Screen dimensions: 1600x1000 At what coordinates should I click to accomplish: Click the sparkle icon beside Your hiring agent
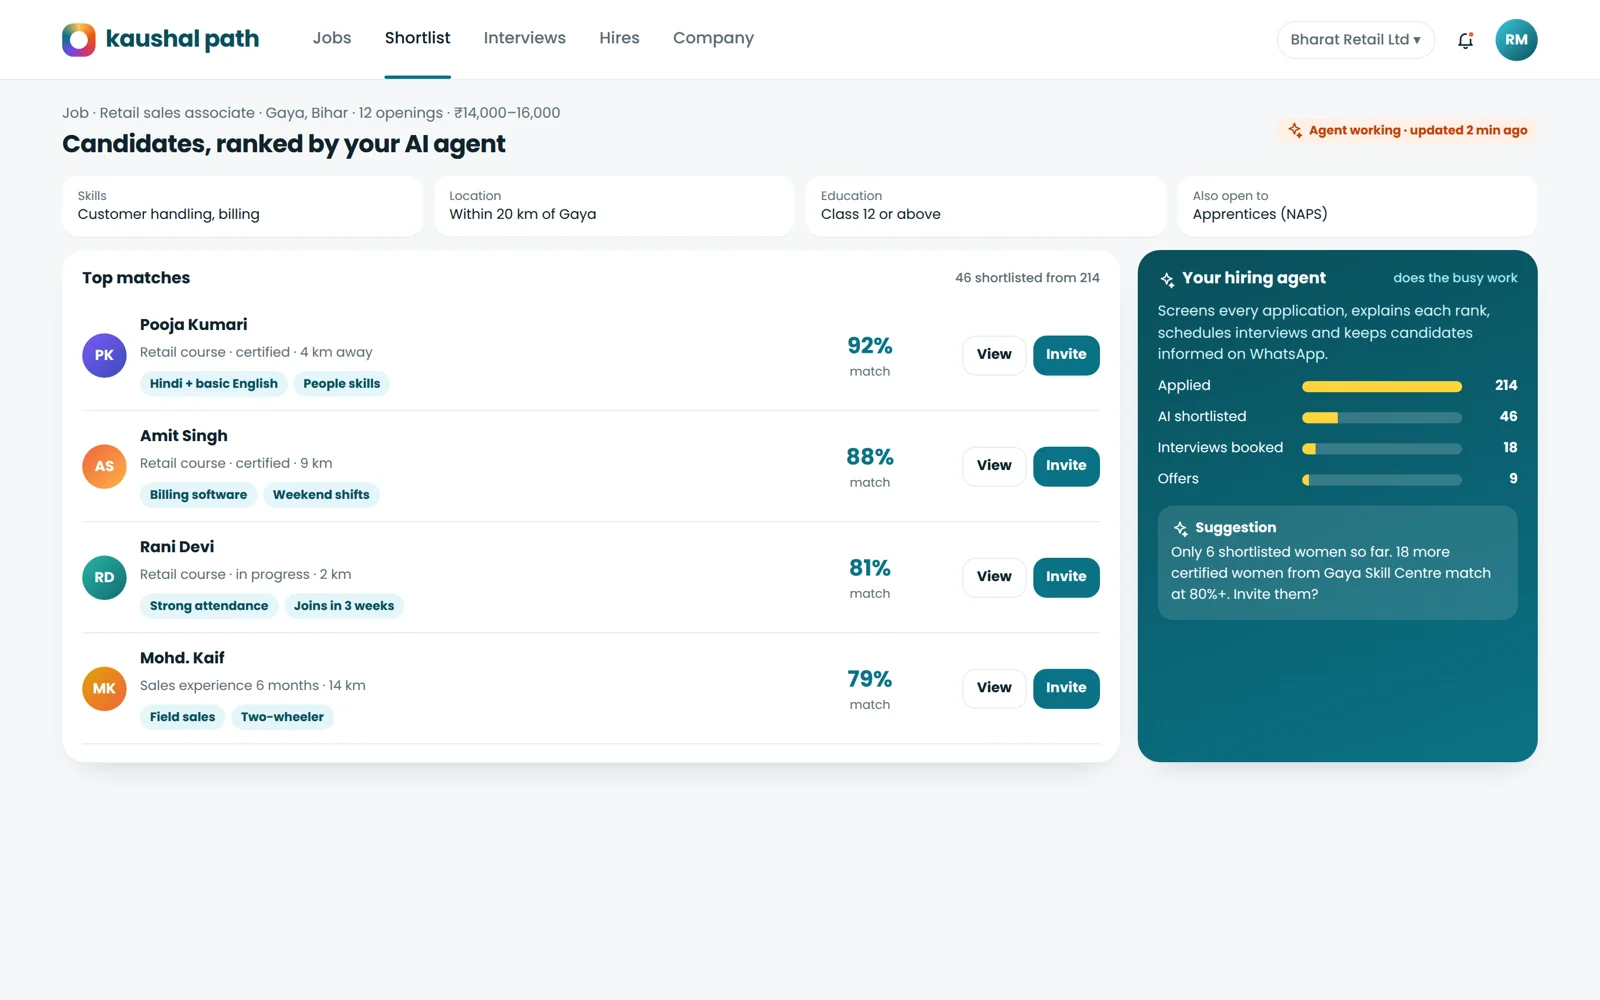(1167, 279)
